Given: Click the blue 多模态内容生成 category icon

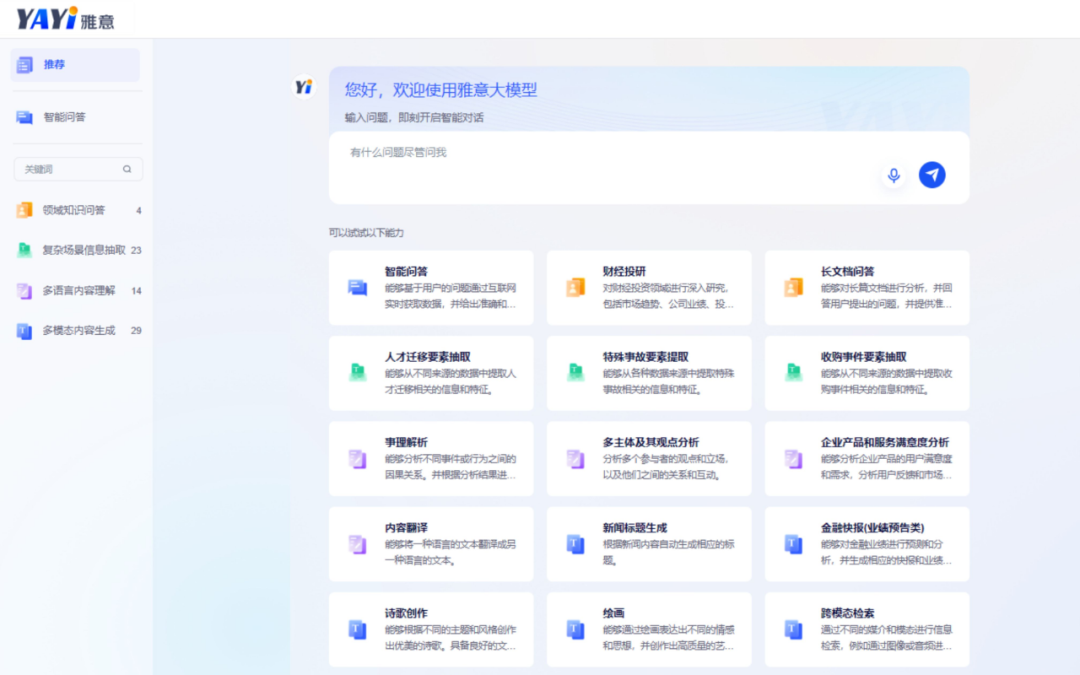Looking at the screenshot, I should pos(24,331).
